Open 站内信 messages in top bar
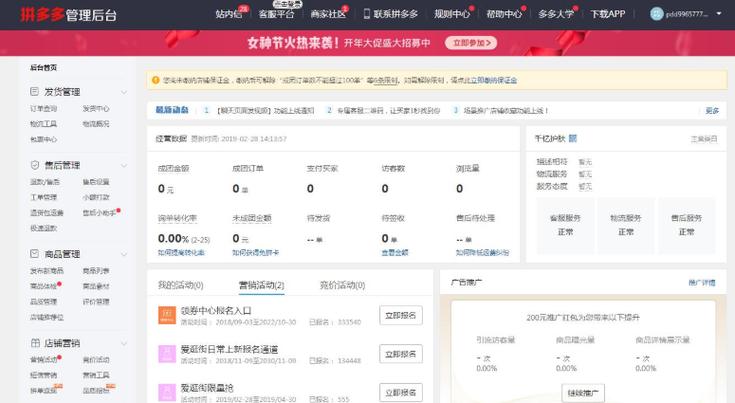 pyautogui.click(x=229, y=14)
